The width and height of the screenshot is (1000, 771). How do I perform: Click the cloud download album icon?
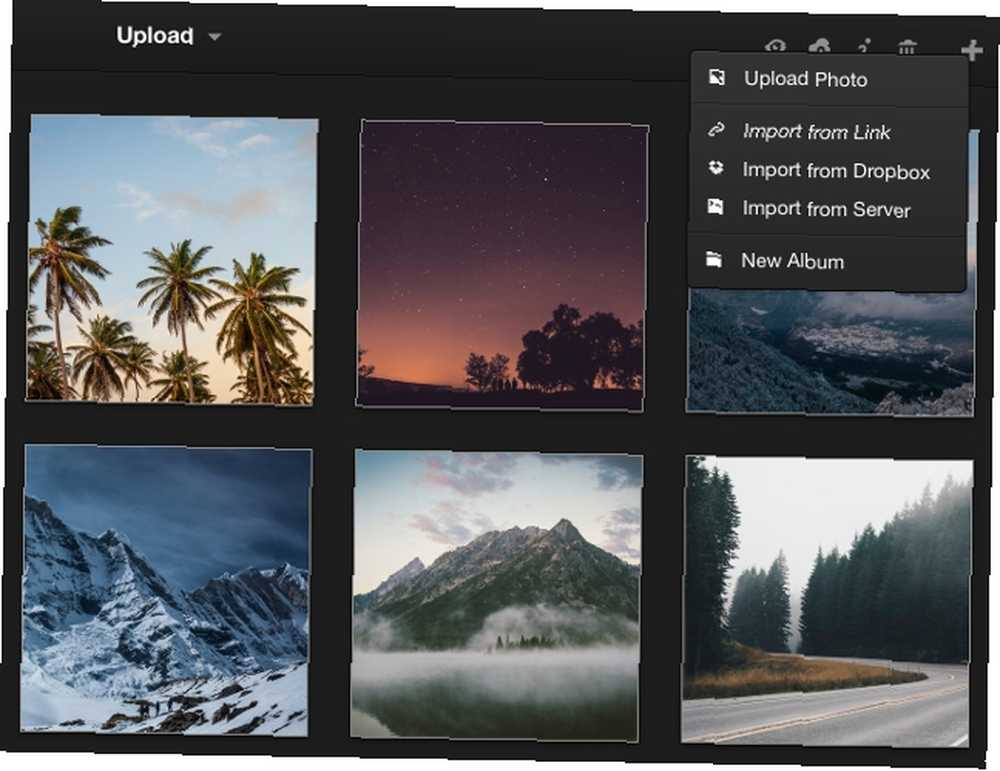pos(820,46)
